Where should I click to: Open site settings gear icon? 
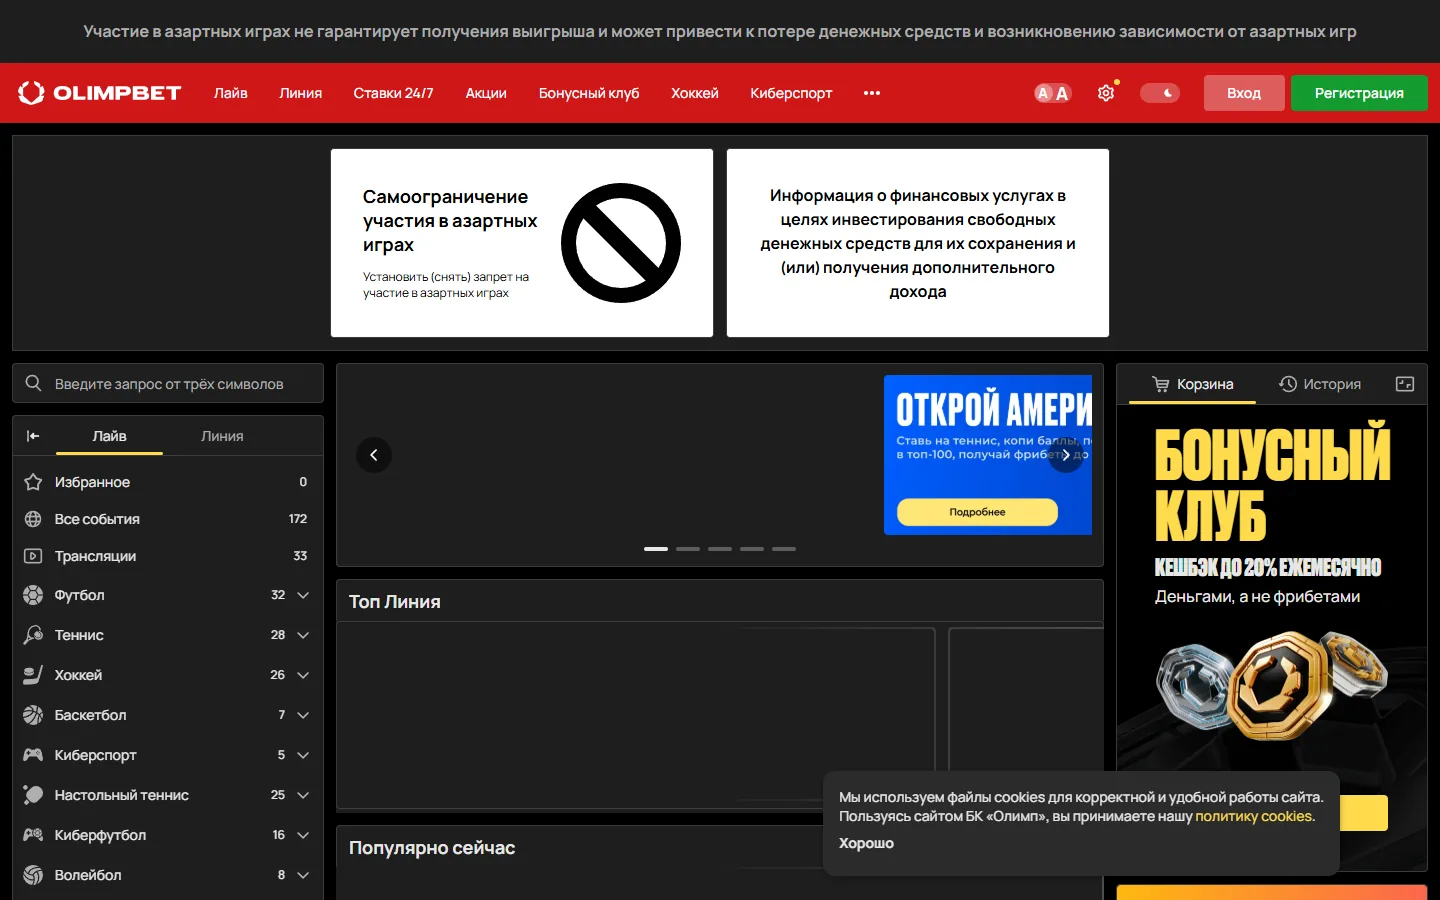(x=1106, y=93)
